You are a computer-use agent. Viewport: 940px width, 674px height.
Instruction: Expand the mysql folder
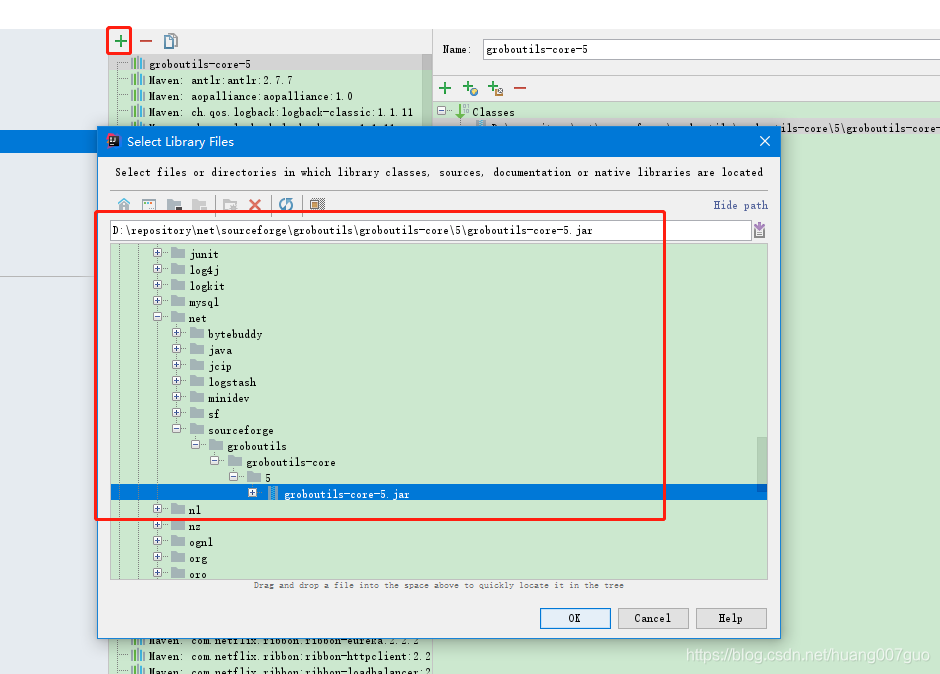tap(157, 300)
